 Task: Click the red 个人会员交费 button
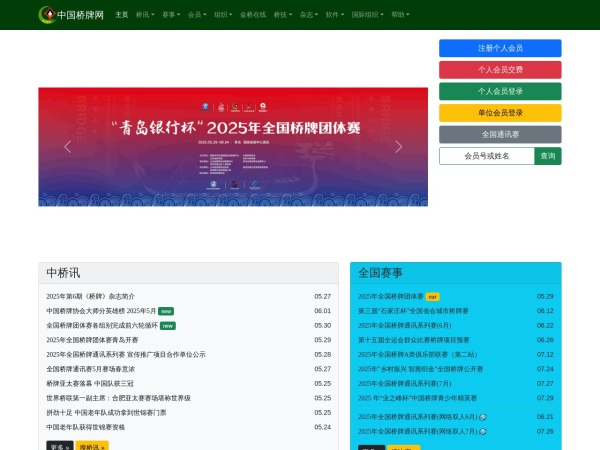[x=500, y=70]
